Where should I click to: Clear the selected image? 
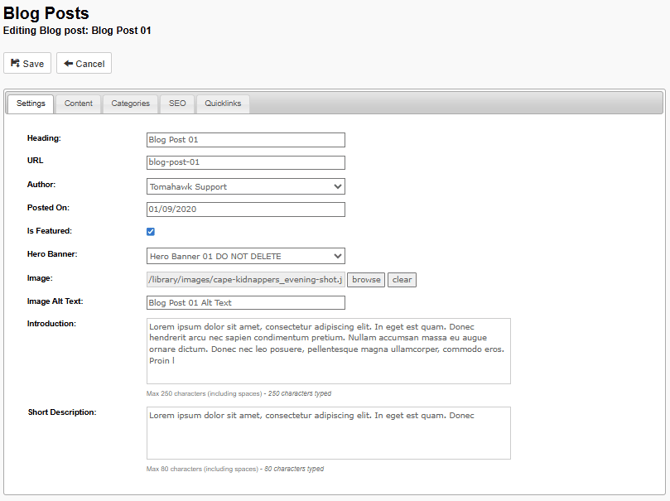click(x=402, y=280)
